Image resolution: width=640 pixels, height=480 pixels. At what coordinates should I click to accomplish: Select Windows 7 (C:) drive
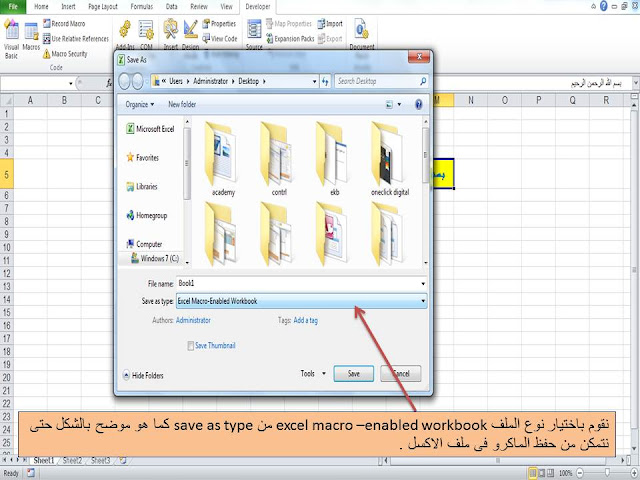coord(155,258)
